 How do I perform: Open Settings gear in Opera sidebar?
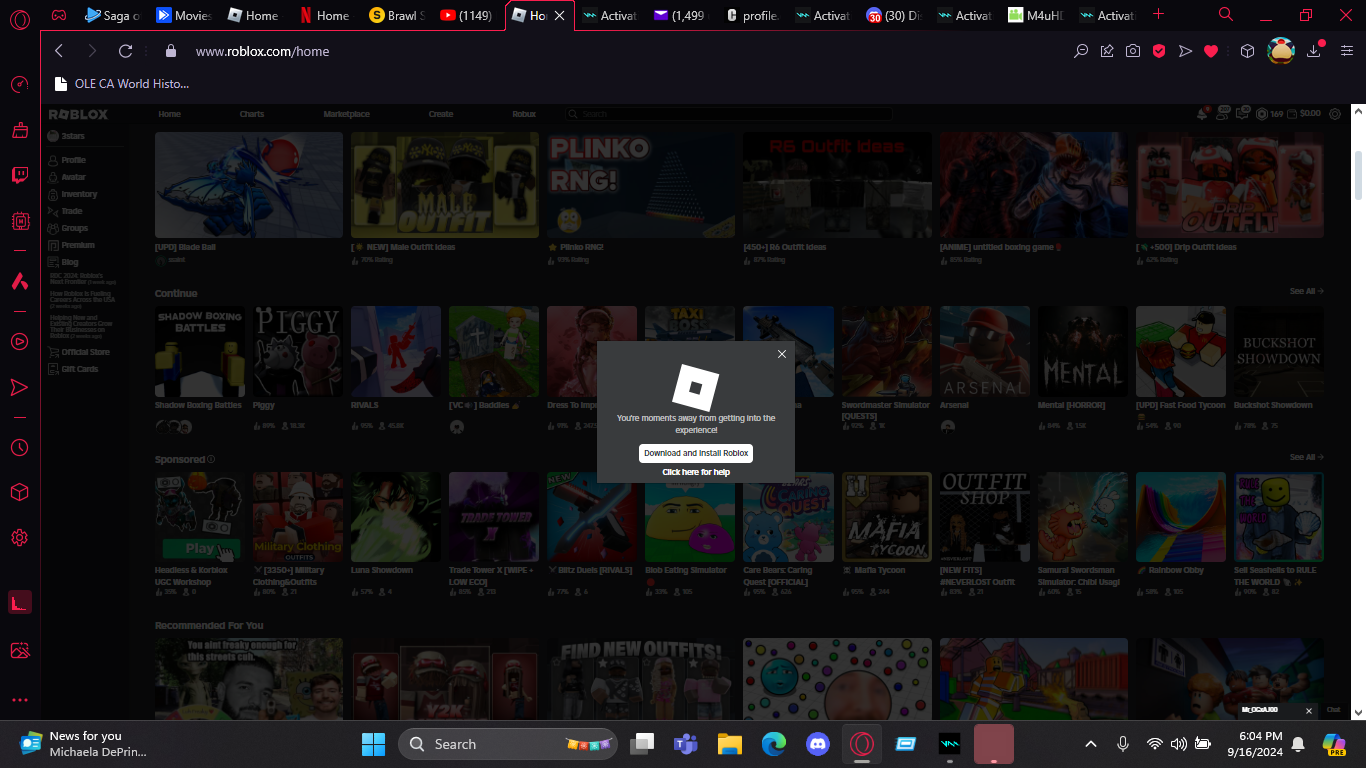19,538
